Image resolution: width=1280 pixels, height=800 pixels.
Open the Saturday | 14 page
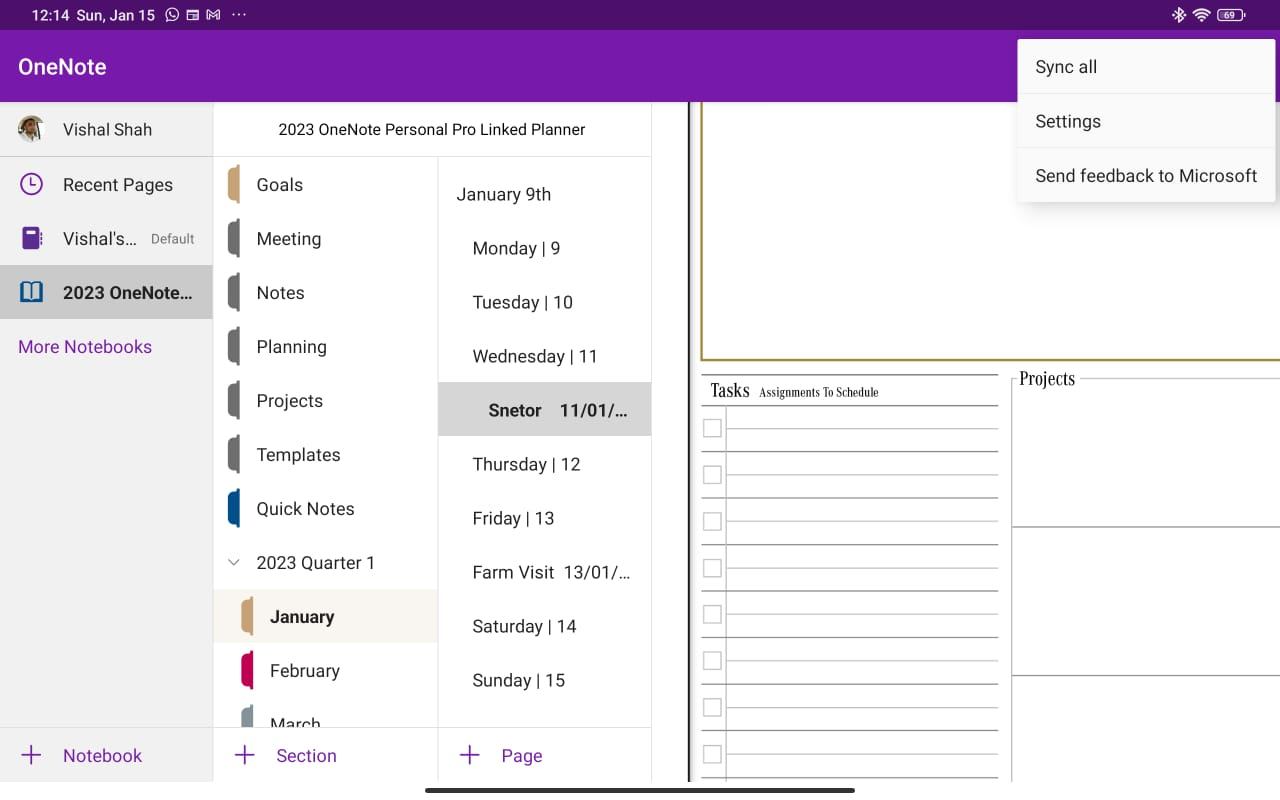(545, 626)
